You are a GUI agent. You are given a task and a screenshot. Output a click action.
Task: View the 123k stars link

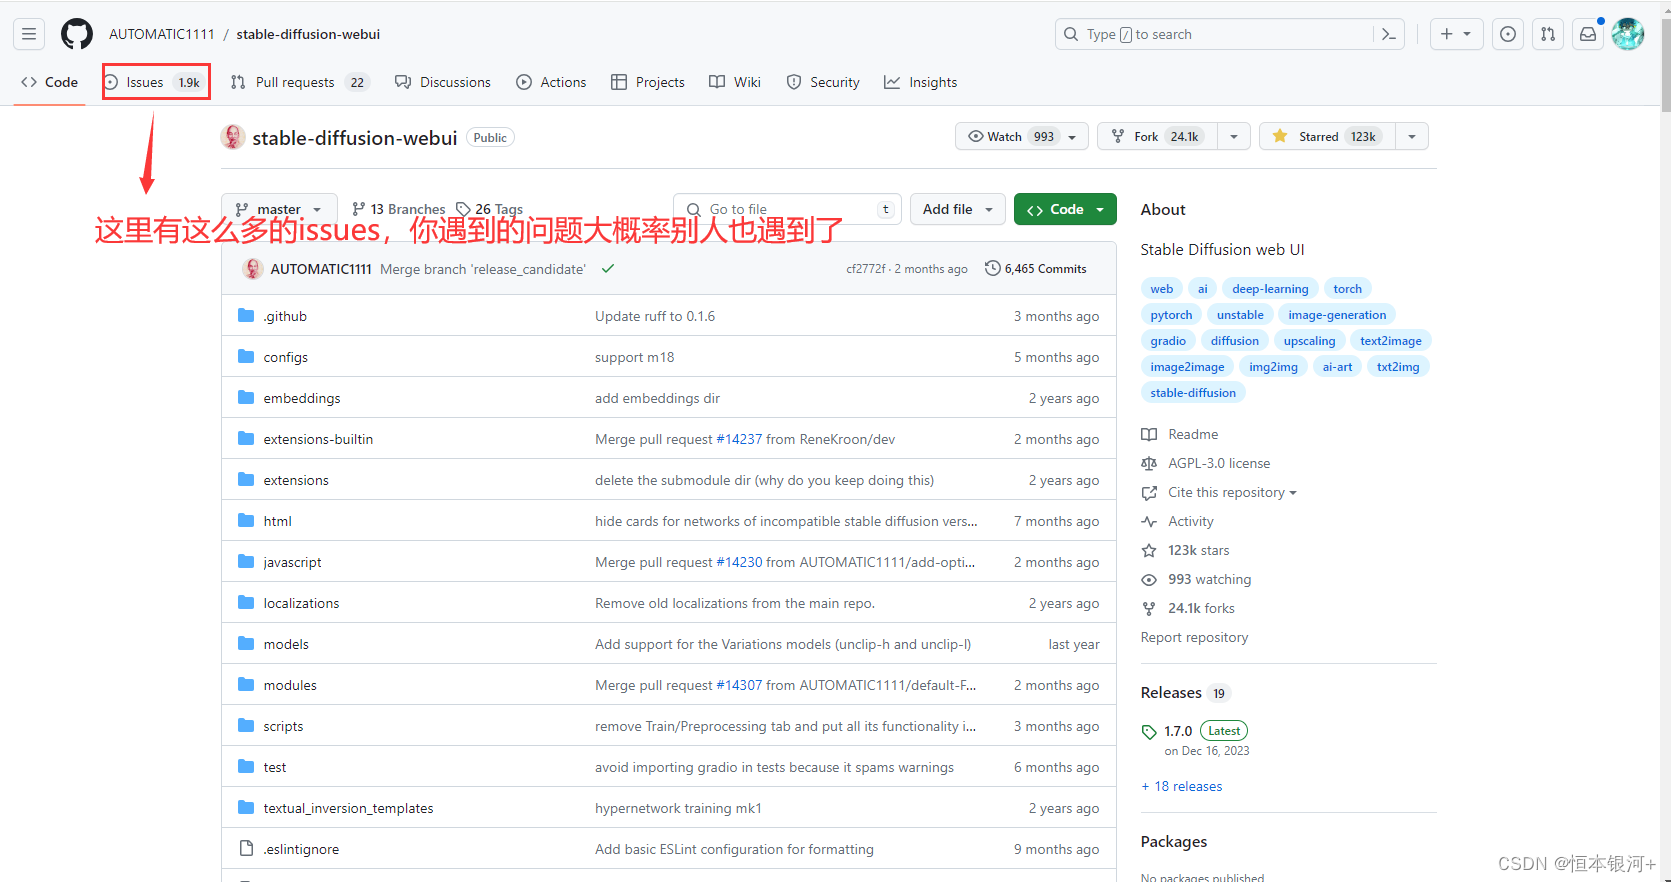[1185, 550]
